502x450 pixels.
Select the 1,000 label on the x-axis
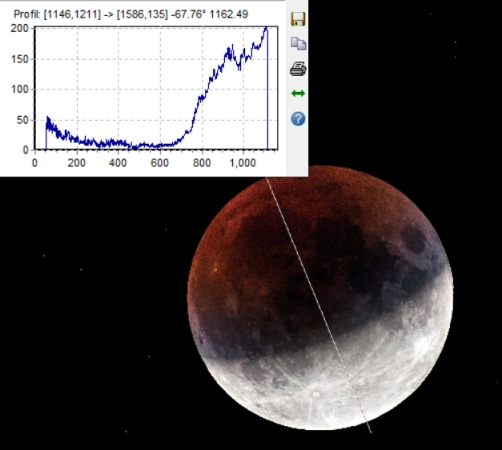[x=243, y=163]
